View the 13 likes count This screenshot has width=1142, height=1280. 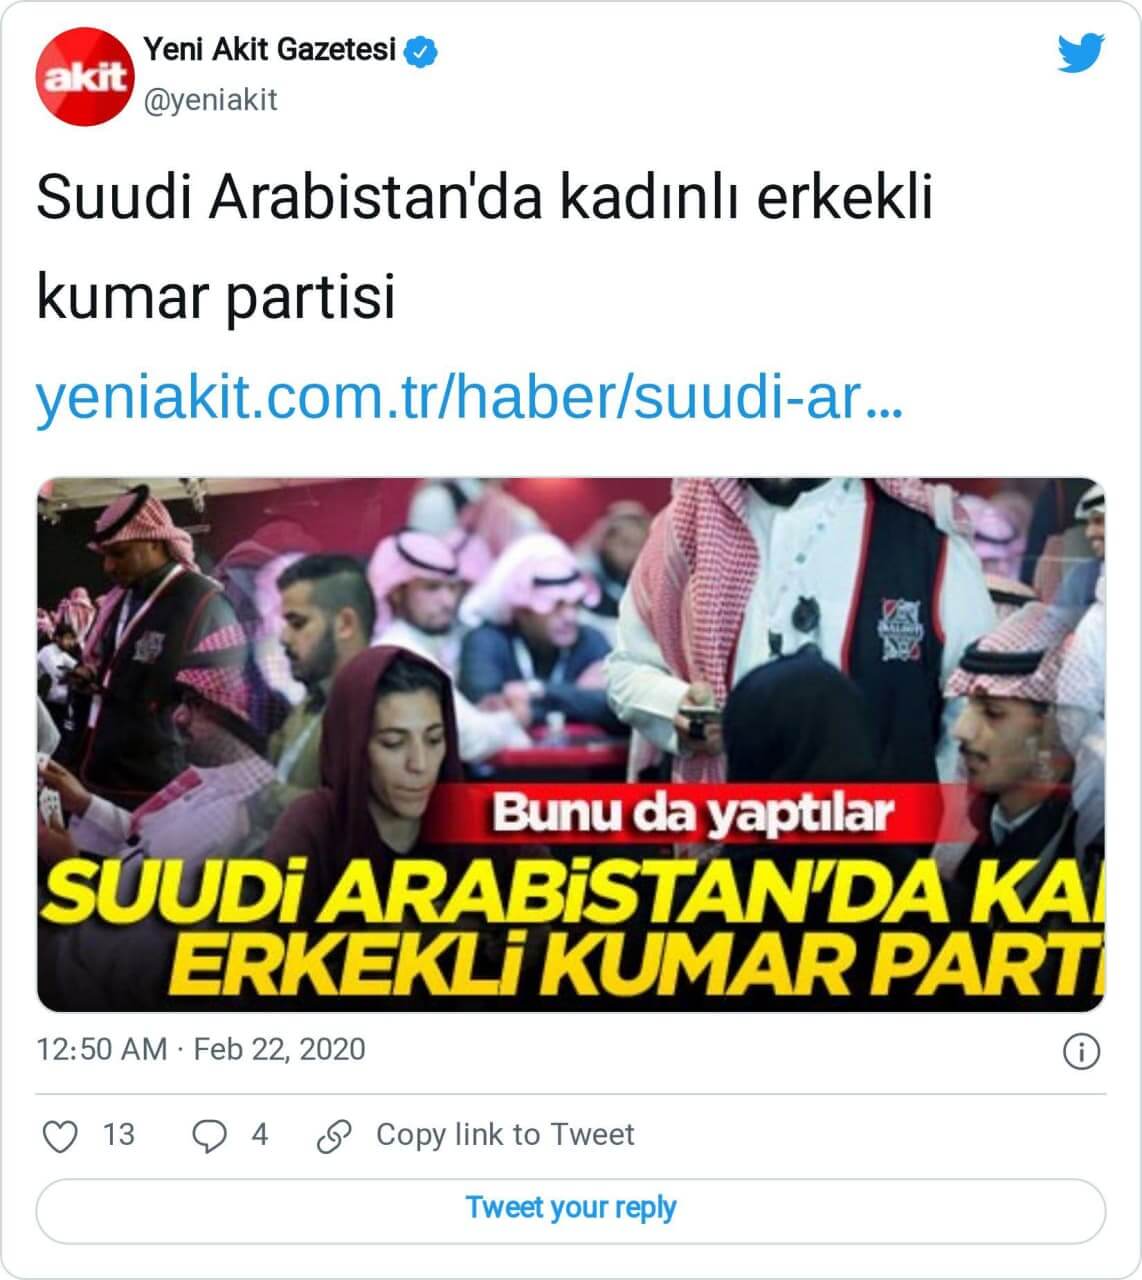pos(118,1135)
